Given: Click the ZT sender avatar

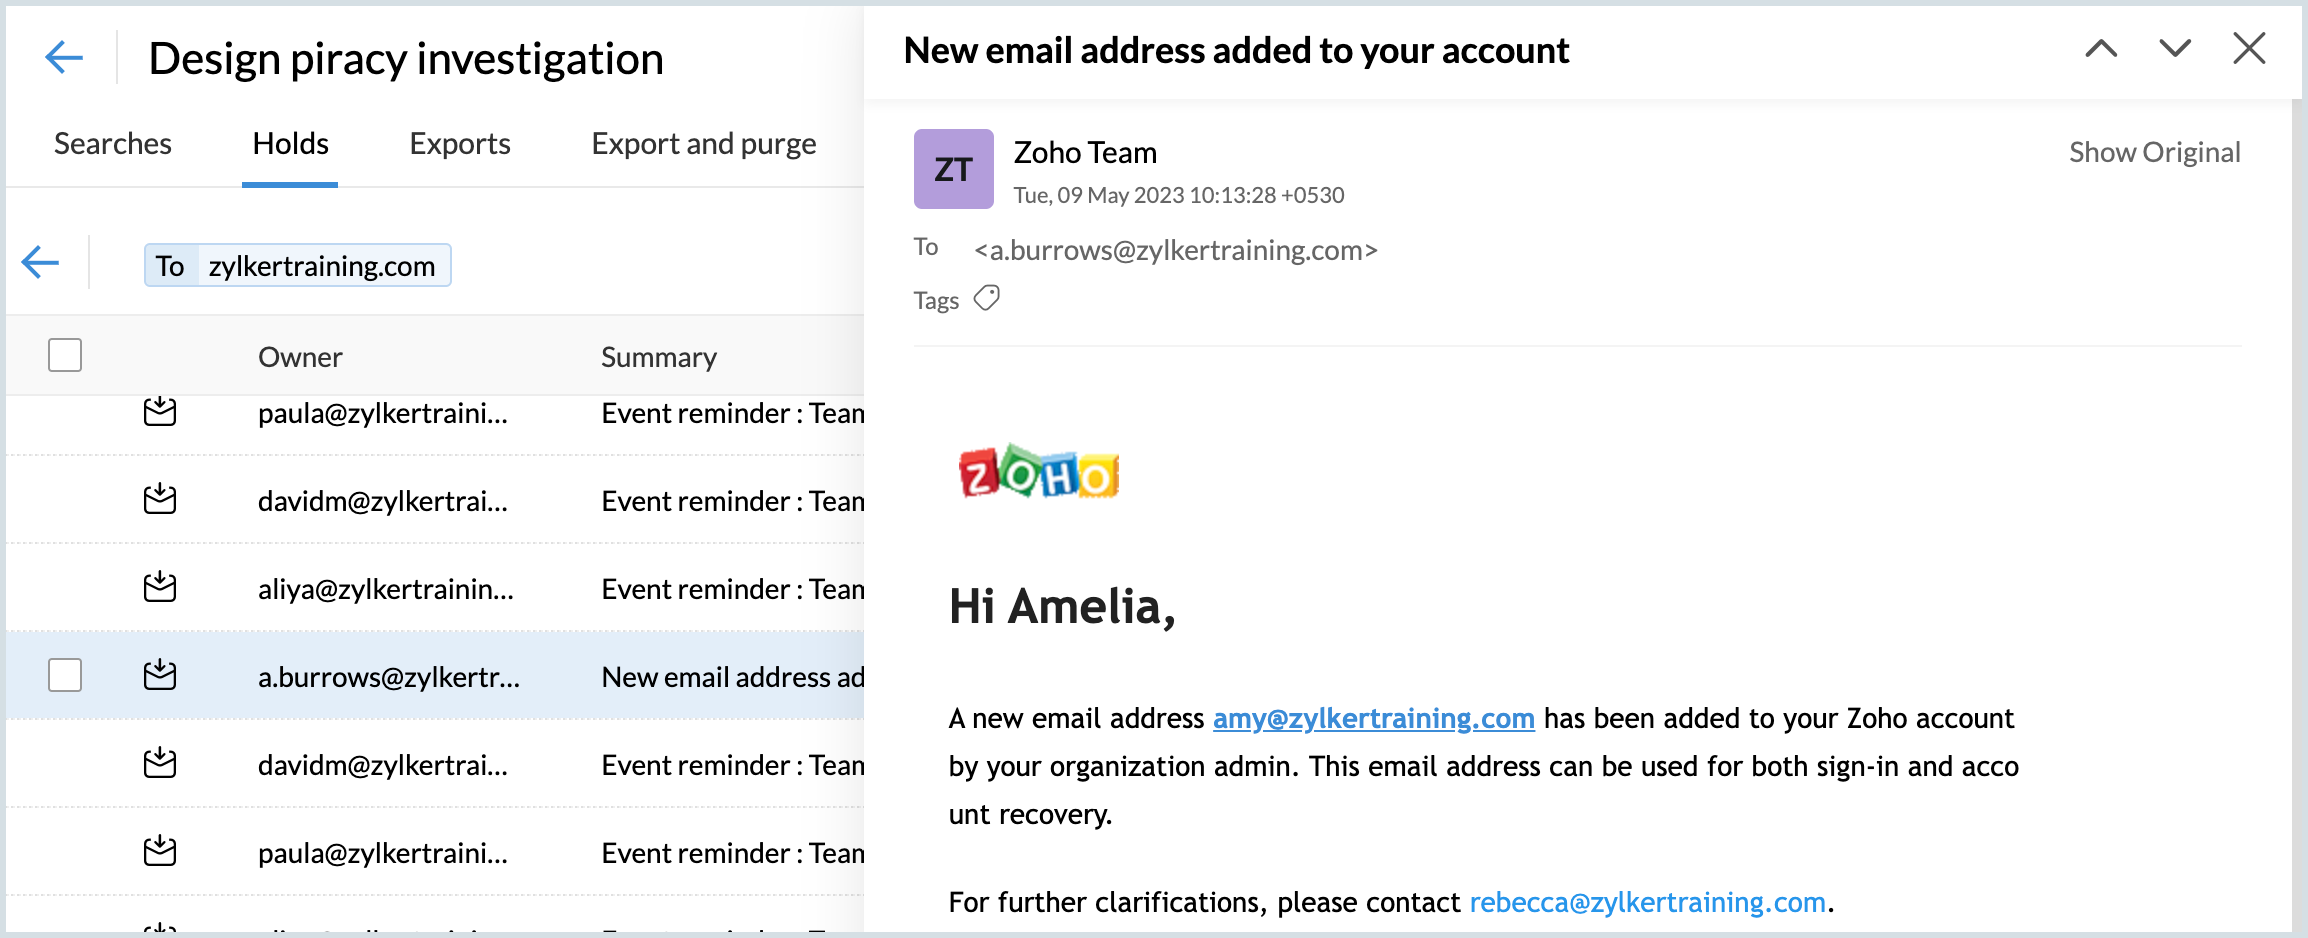Looking at the screenshot, I should (x=953, y=169).
